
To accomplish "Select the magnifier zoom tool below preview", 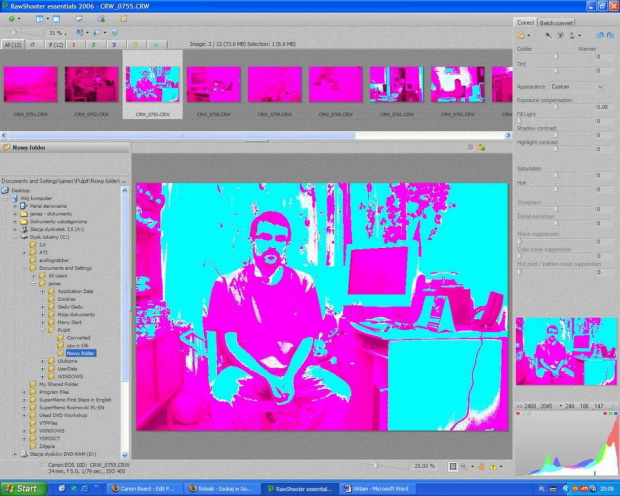I will pos(464,467).
